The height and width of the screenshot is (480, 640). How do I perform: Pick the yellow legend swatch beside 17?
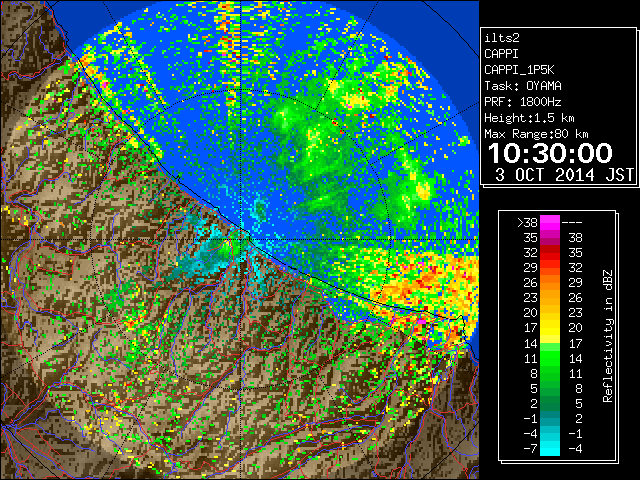(x=550, y=328)
